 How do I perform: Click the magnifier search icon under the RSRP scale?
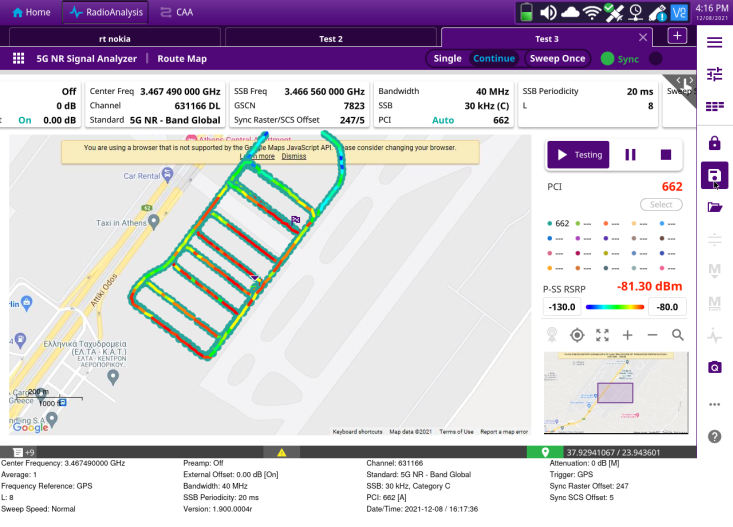[677, 335]
